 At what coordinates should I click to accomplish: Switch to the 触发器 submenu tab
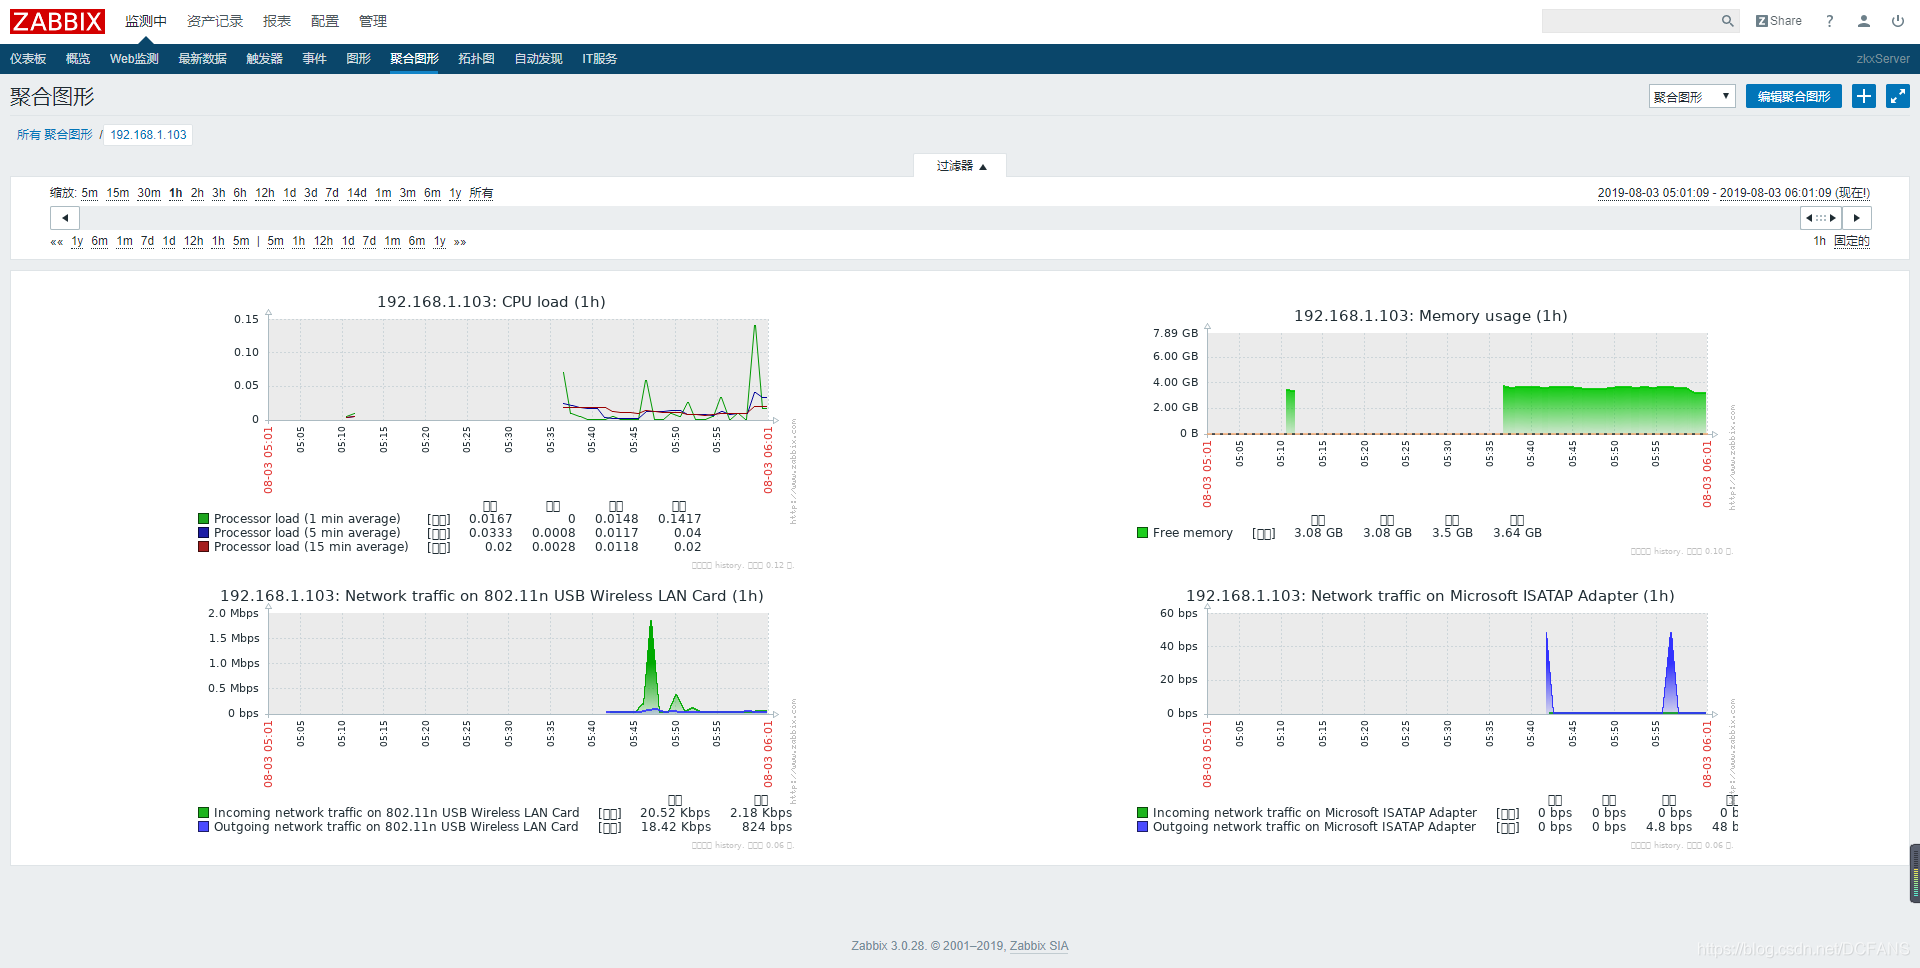[x=265, y=59]
